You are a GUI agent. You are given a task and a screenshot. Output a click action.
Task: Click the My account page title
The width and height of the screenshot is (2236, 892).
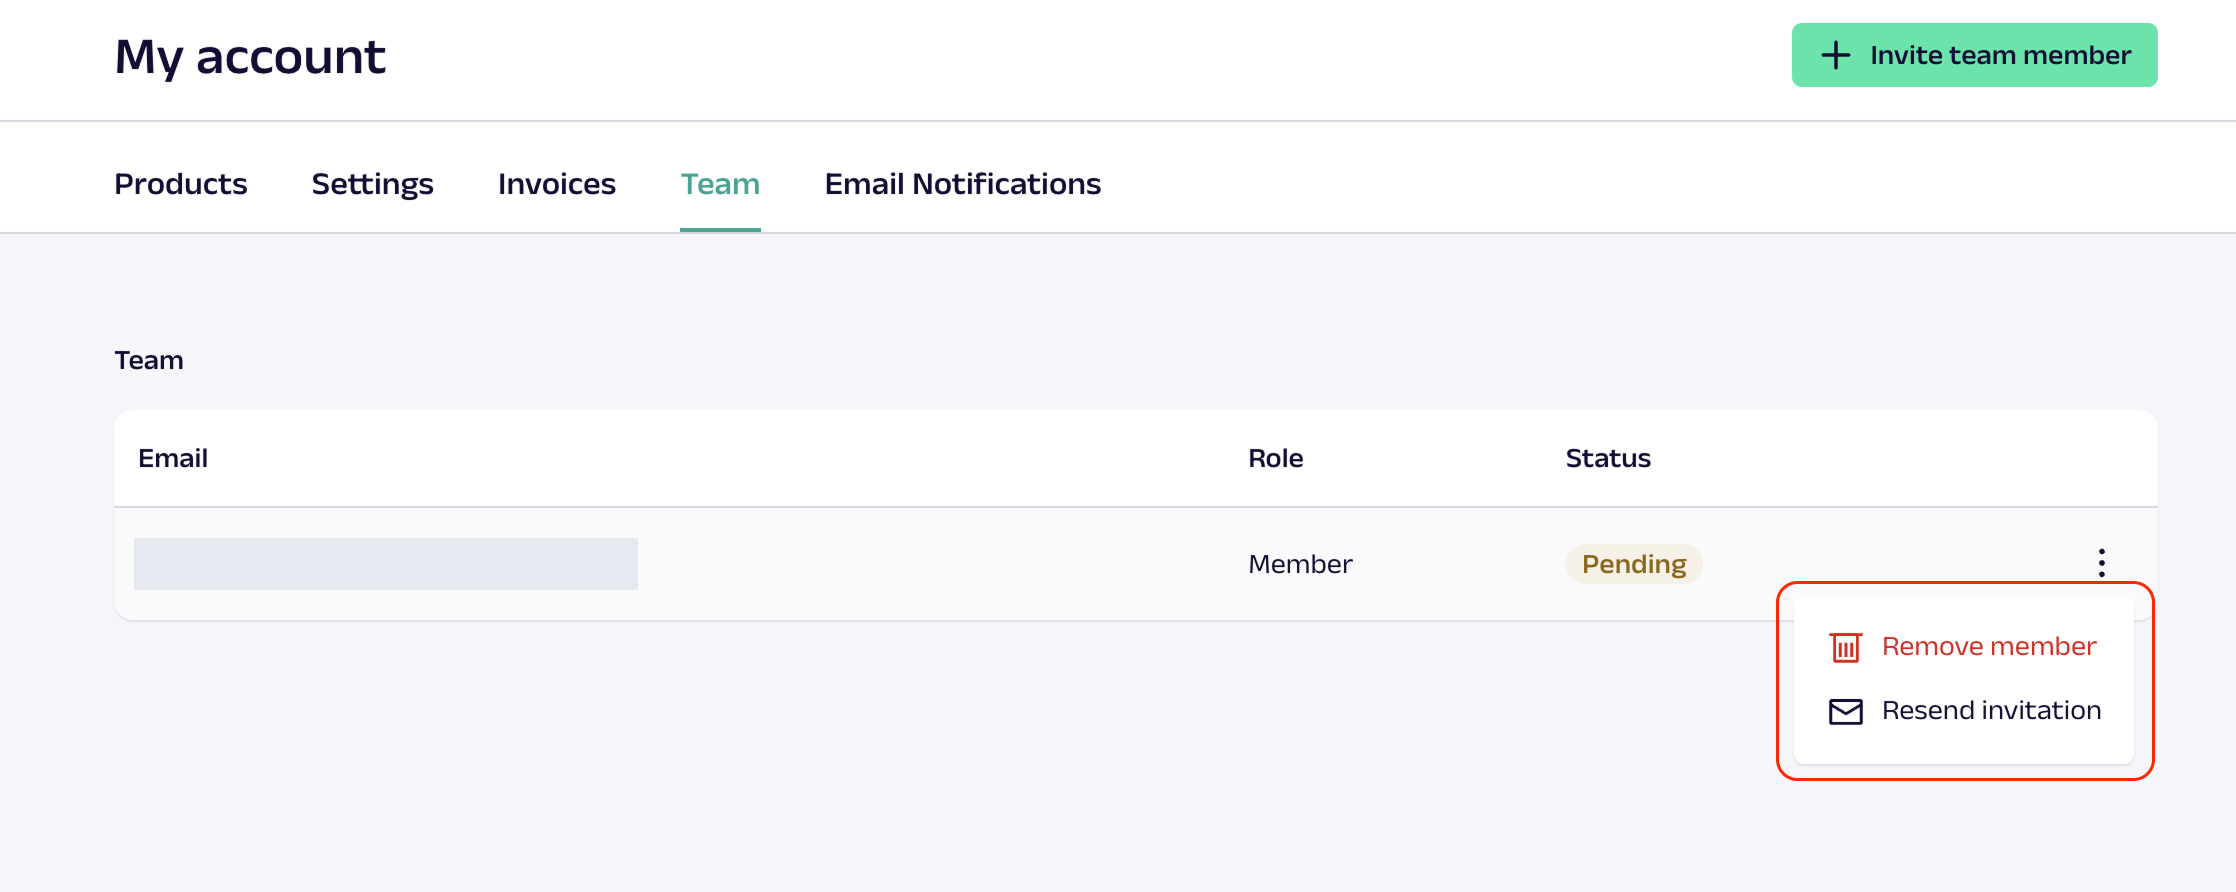click(250, 57)
